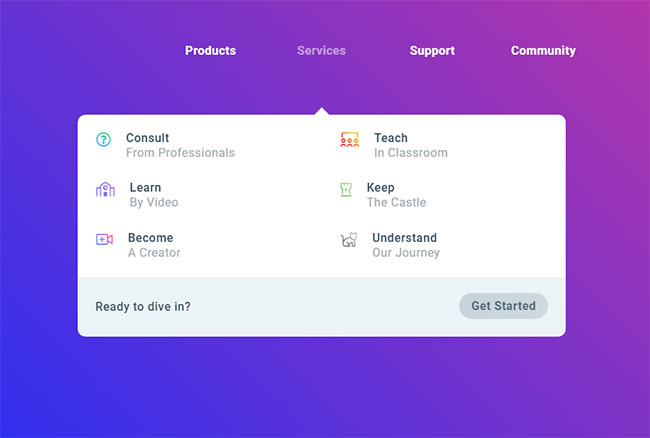
Task: Open the Support menu
Action: pos(432,51)
